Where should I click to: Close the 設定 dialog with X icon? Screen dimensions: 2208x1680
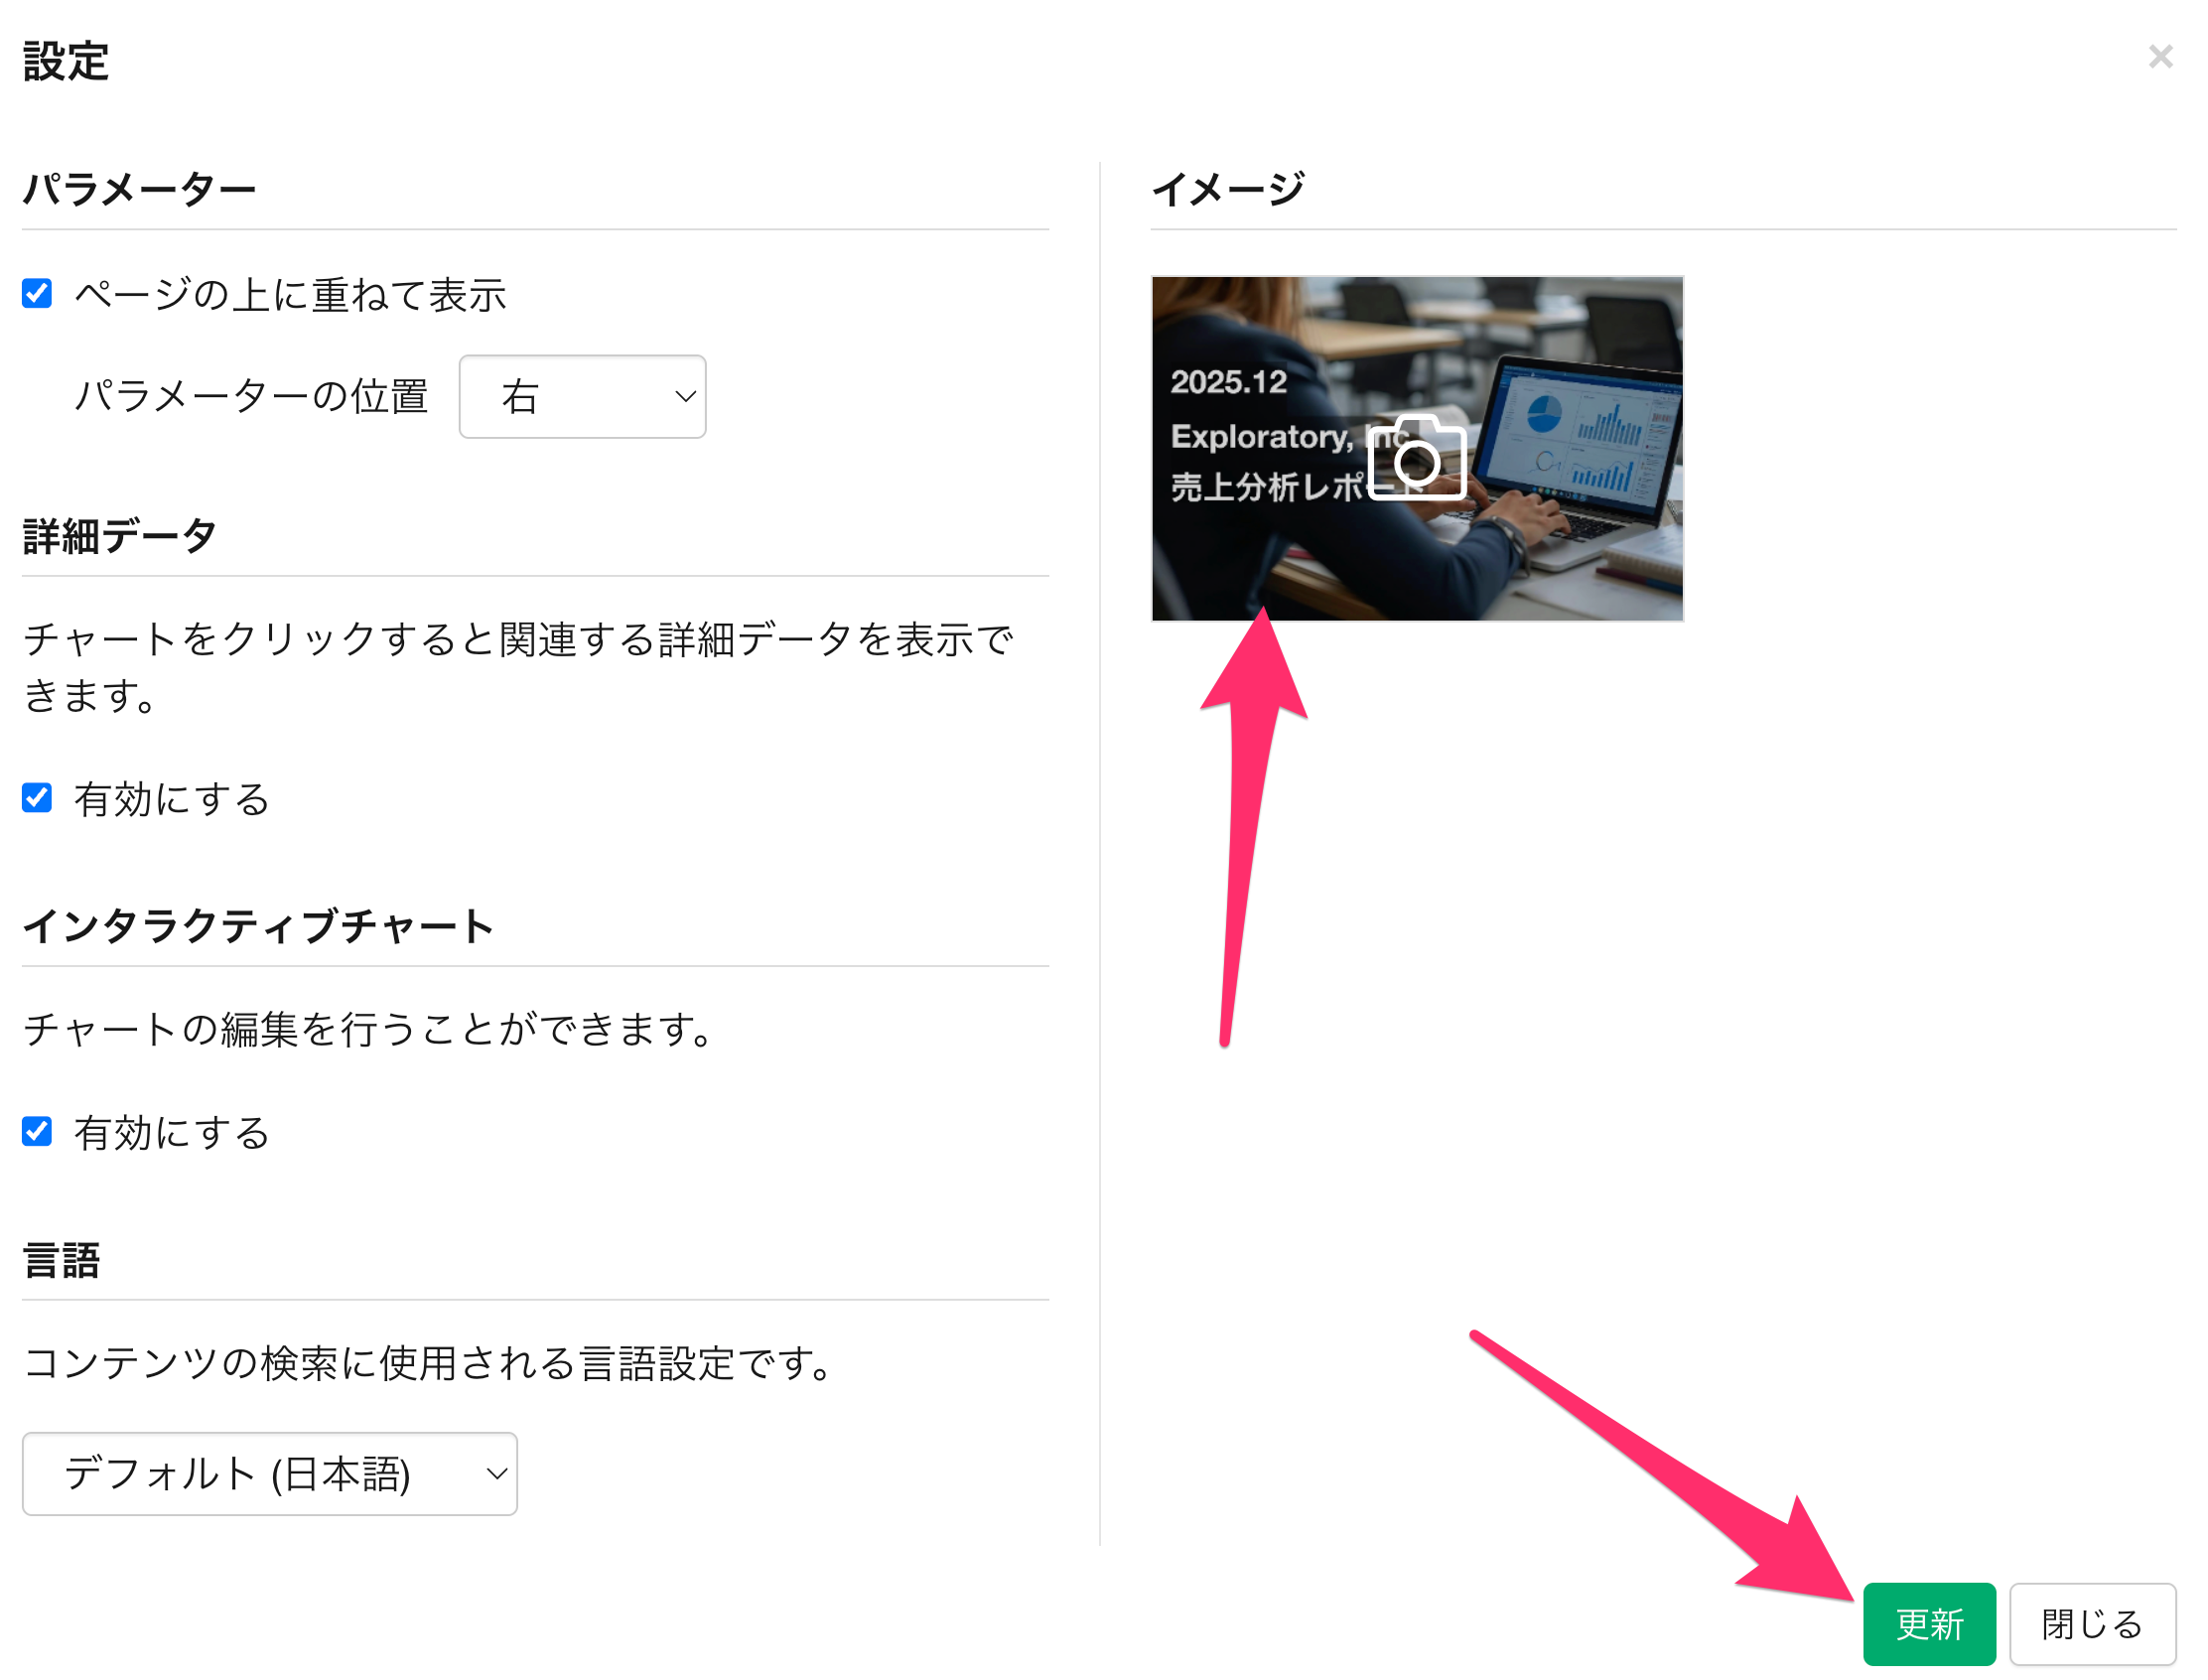click(x=2160, y=57)
